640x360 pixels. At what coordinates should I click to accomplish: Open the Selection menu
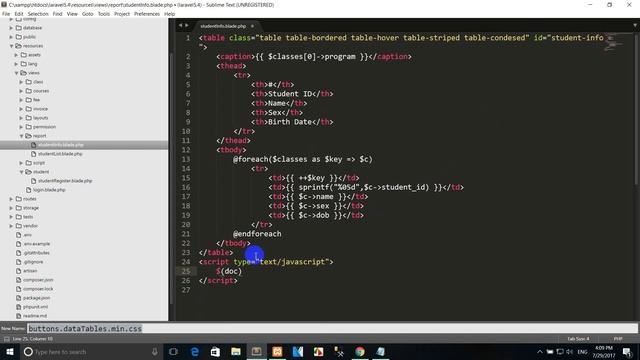click(38, 14)
